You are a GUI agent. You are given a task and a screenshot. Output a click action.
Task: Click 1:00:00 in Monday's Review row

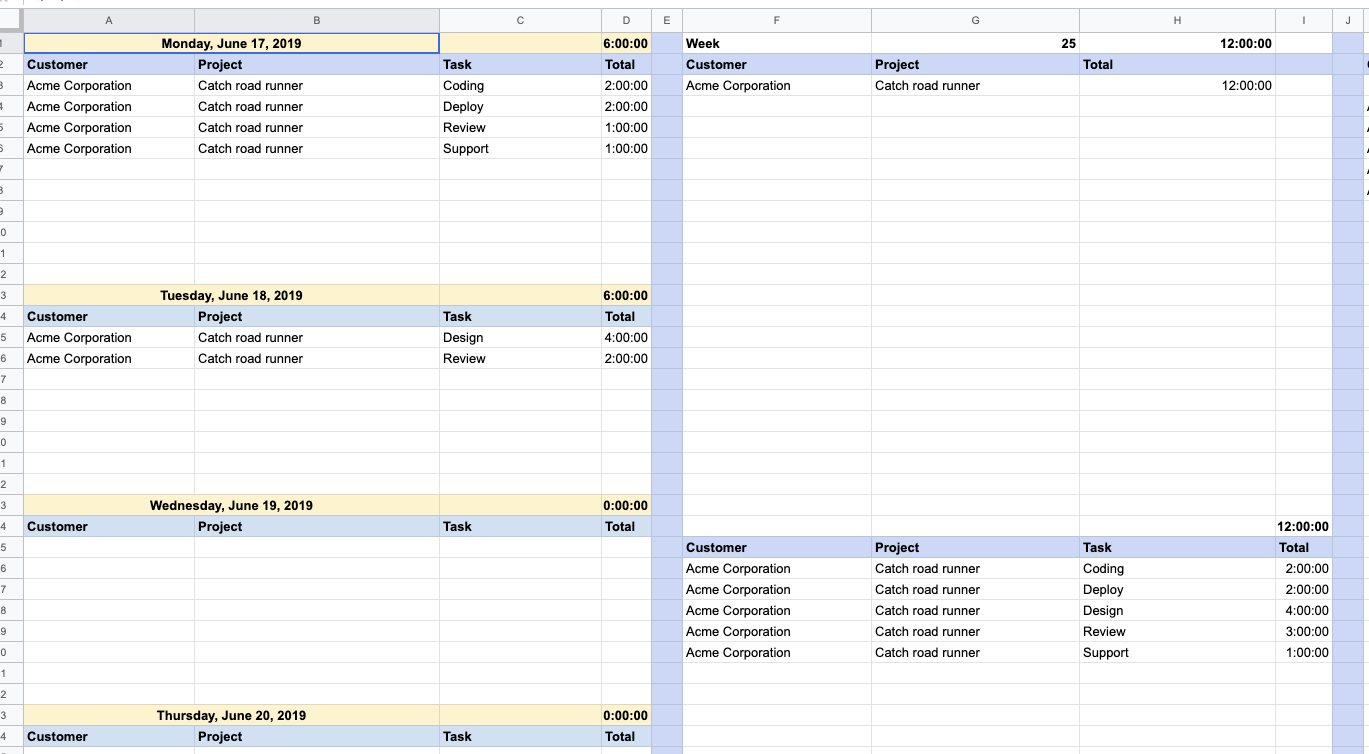(x=626, y=128)
